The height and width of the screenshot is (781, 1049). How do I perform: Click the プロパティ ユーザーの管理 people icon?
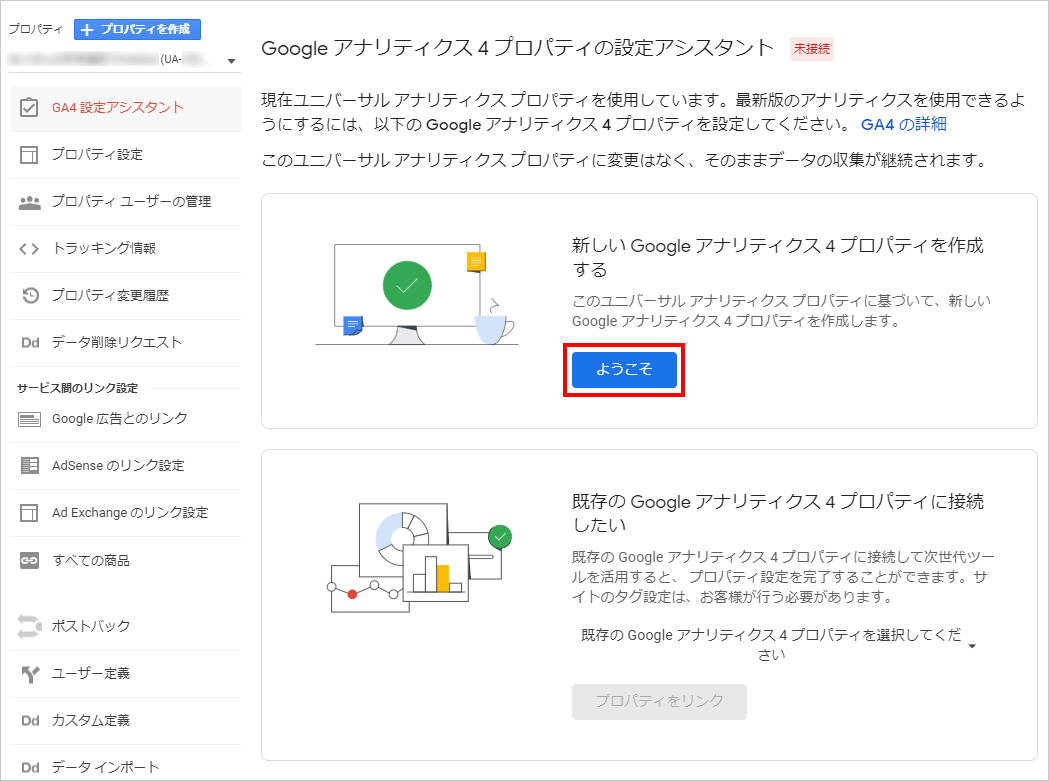coord(29,202)
